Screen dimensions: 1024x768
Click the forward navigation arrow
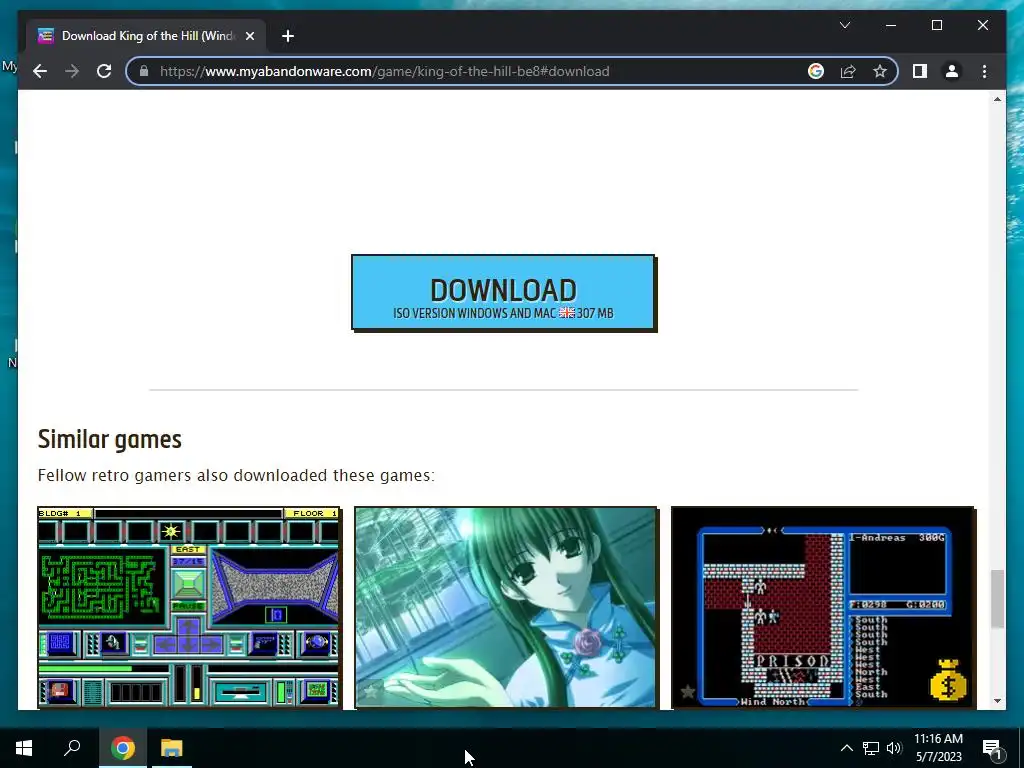pyautogui.click(x=72, y=71)
